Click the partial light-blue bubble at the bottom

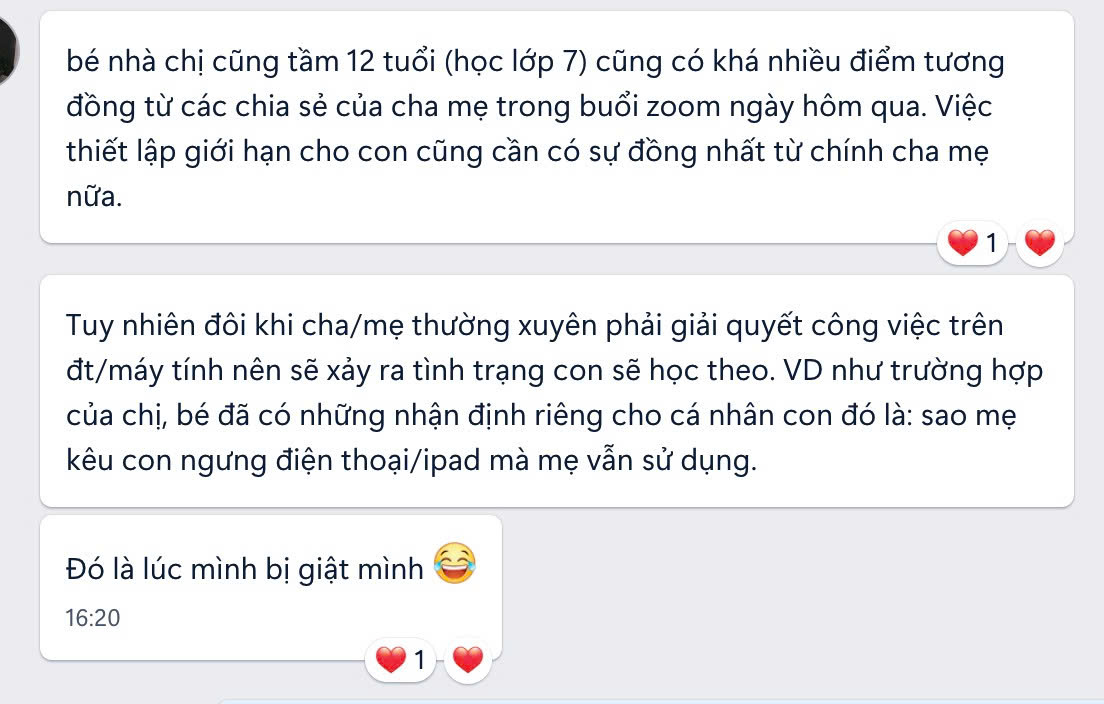pyautogui.click(x=662, y=701)
